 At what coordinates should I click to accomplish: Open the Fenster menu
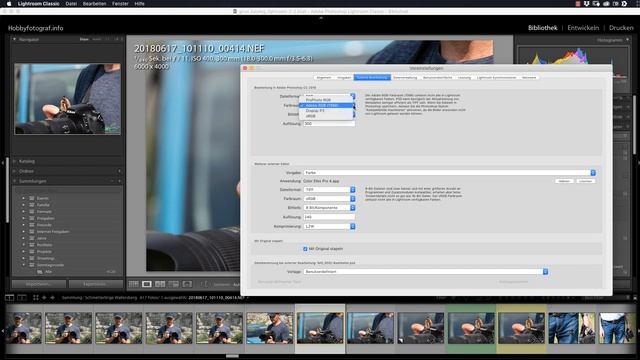(120, 4)
